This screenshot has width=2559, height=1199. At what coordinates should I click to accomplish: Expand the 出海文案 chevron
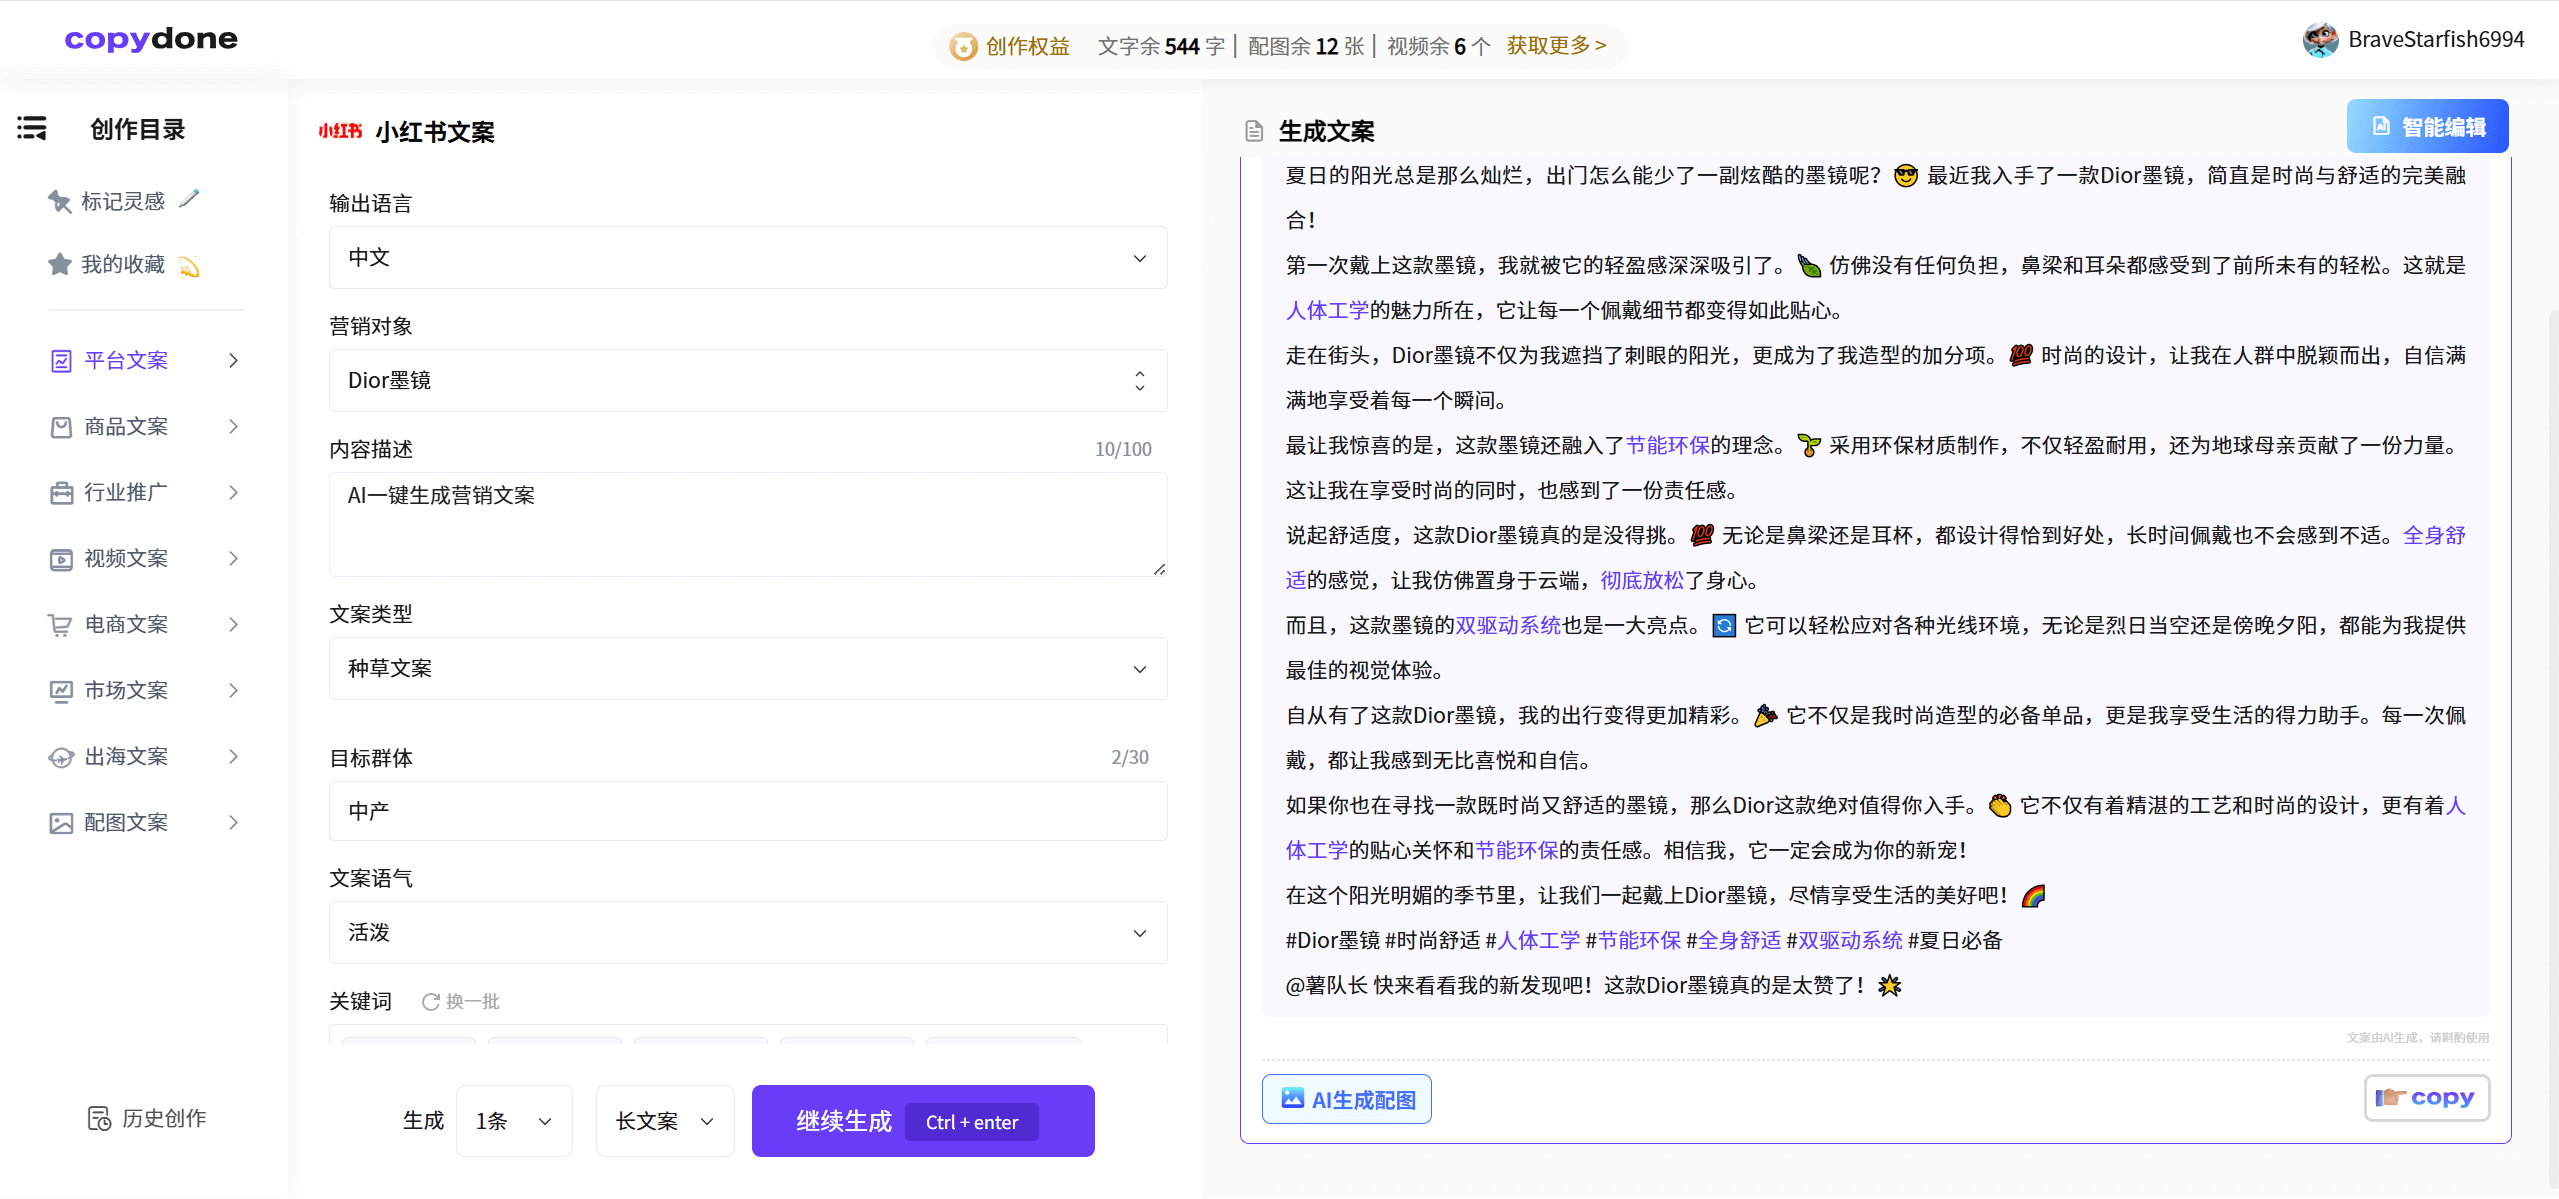(x=233, y=756)
